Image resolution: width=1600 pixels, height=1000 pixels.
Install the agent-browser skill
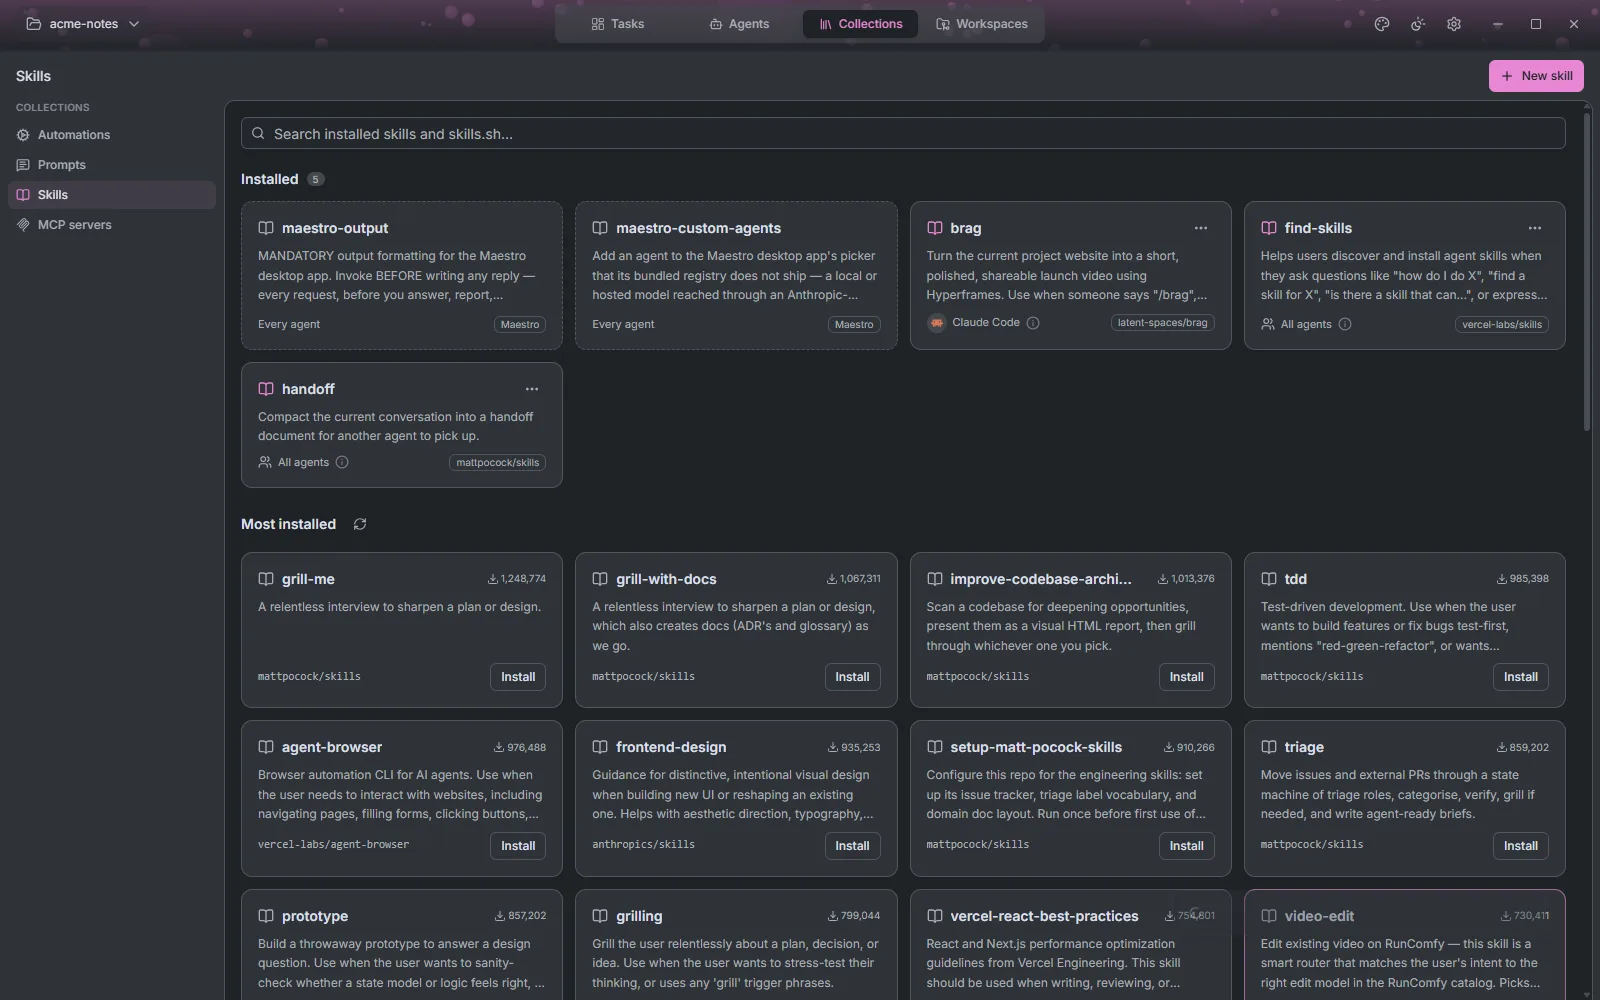coord(518,846)
